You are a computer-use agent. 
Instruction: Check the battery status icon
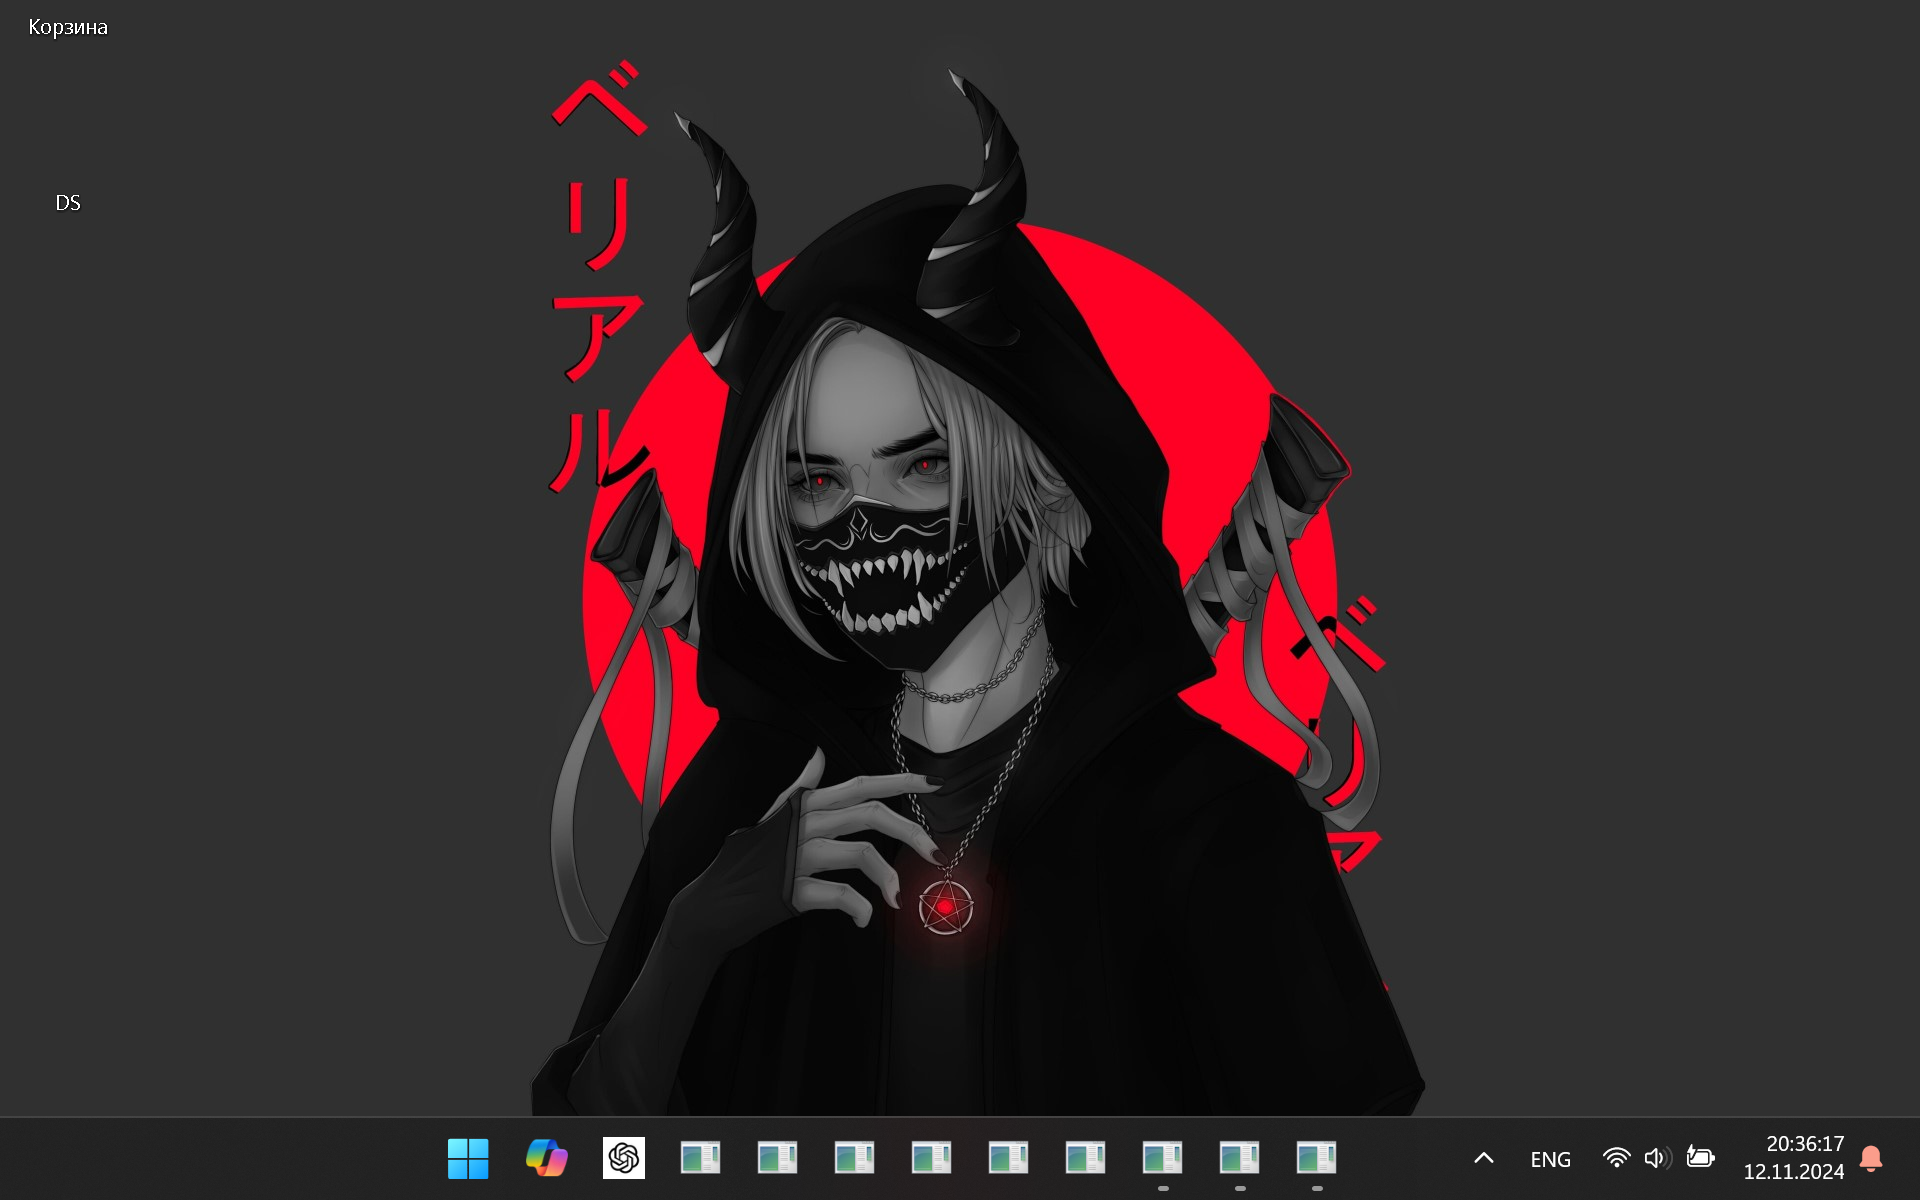click(x=1701, y=1158)
